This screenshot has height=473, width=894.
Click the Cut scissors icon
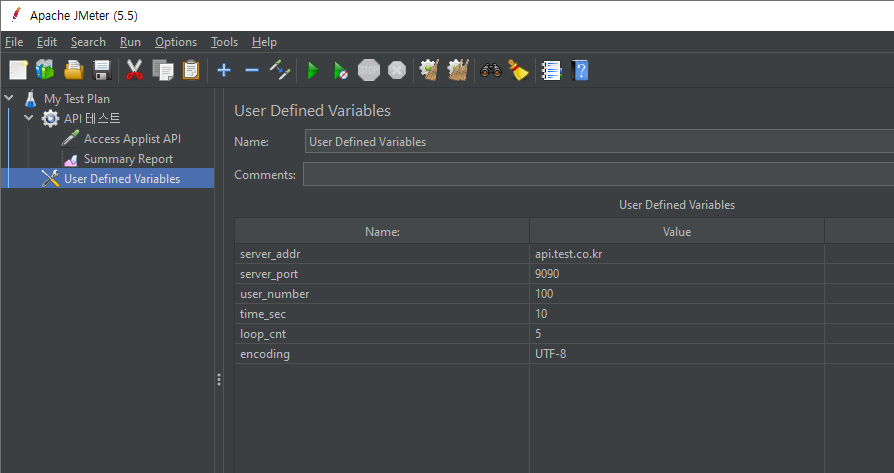point(135,70)
